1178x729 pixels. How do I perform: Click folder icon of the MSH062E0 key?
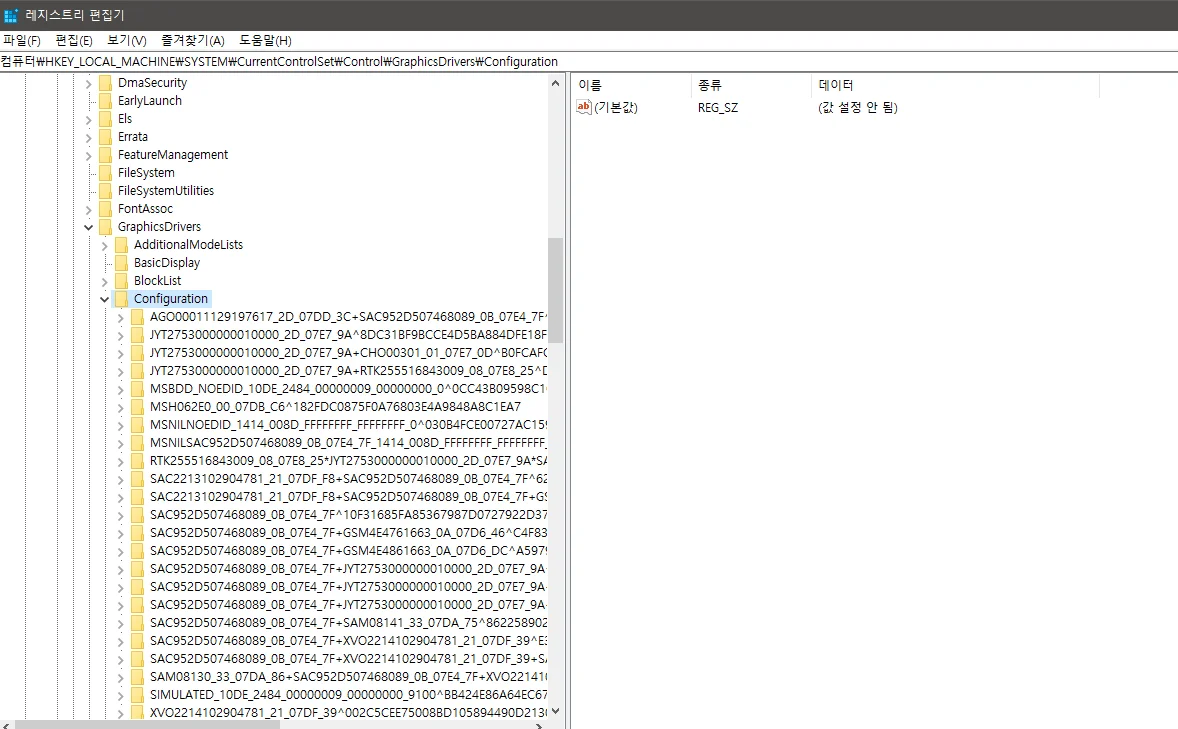point(137,407)
